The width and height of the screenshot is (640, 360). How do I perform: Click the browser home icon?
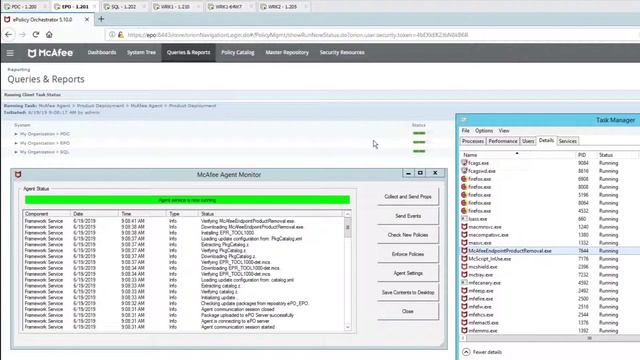[x=49, y=35]
